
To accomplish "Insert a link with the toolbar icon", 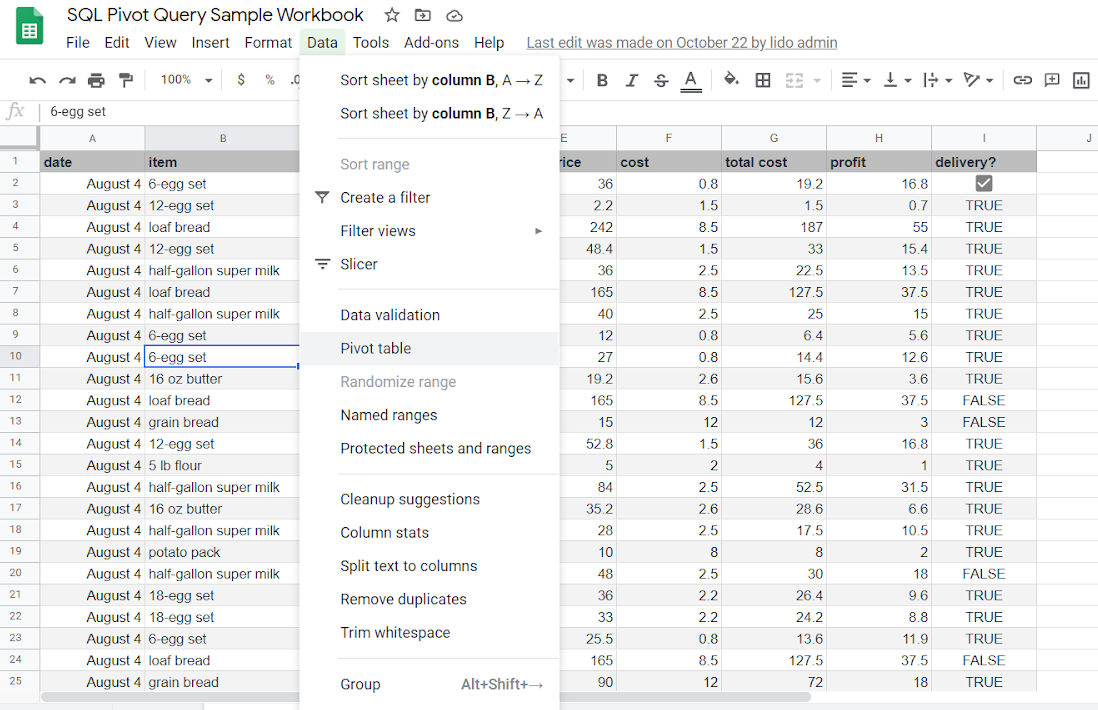I will pos(1022,79).
